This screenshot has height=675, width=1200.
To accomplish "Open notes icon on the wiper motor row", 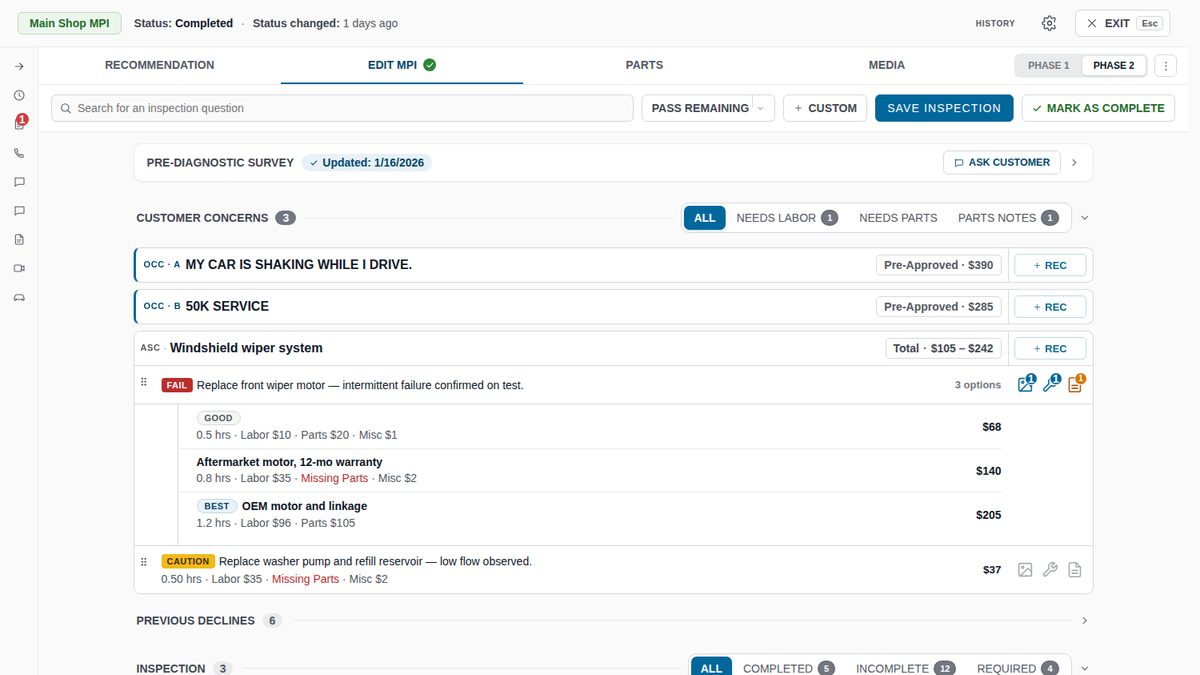I will (1075, 384).
